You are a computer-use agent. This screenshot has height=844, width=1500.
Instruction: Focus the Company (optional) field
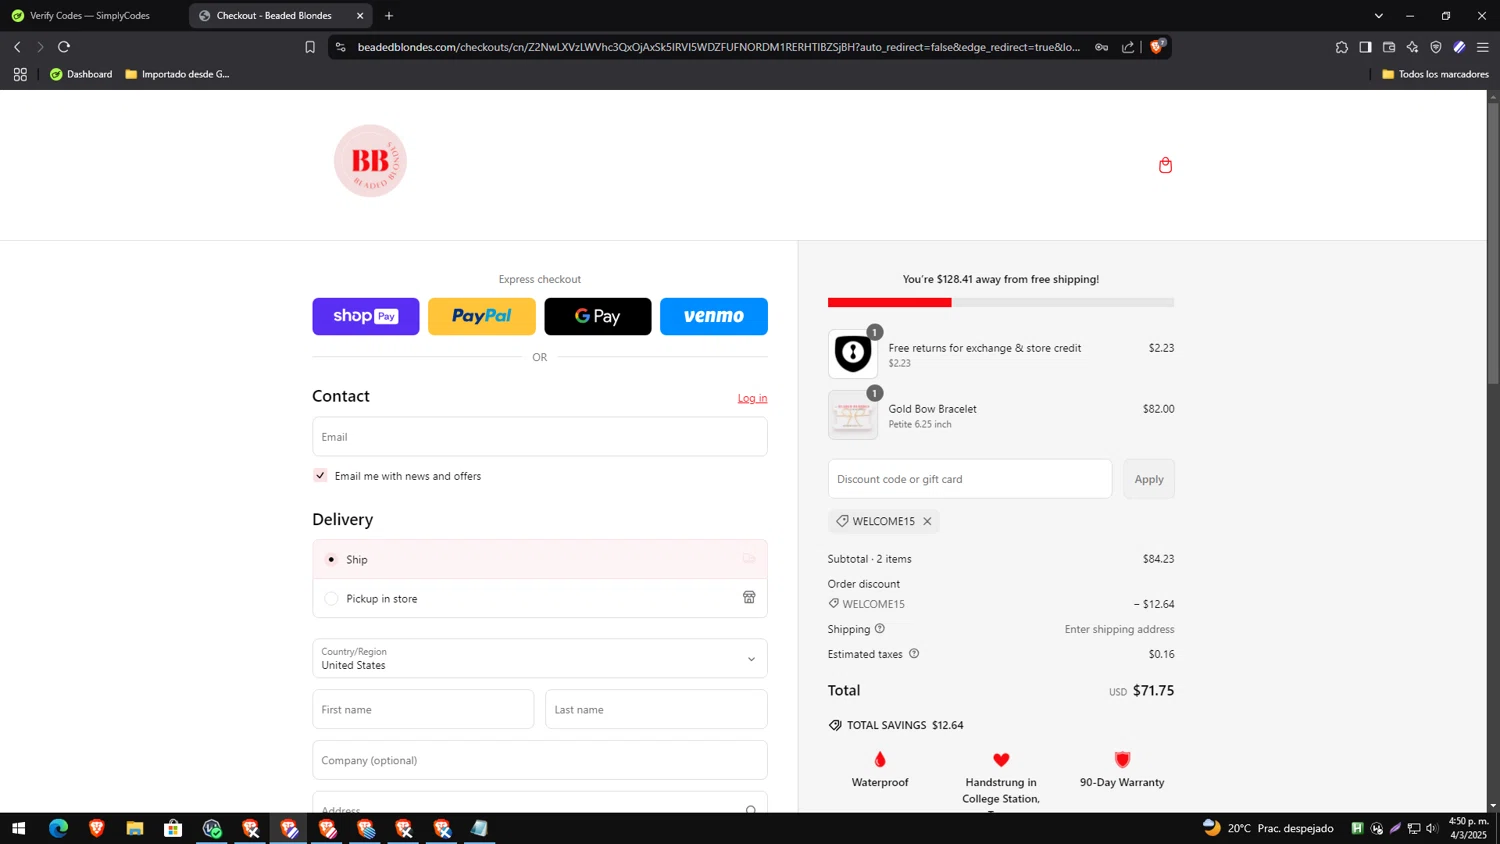pyautogui.click(x=540, y=760)
